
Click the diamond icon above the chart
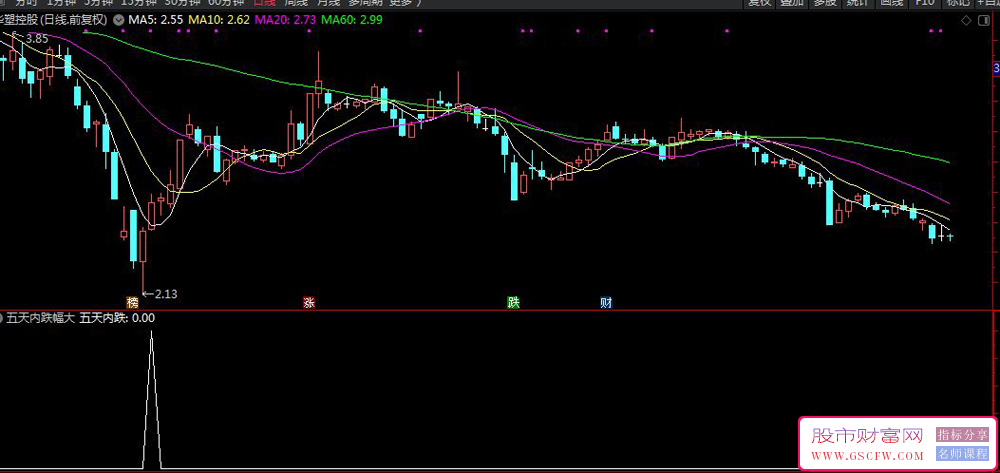(x=966, y=20)
